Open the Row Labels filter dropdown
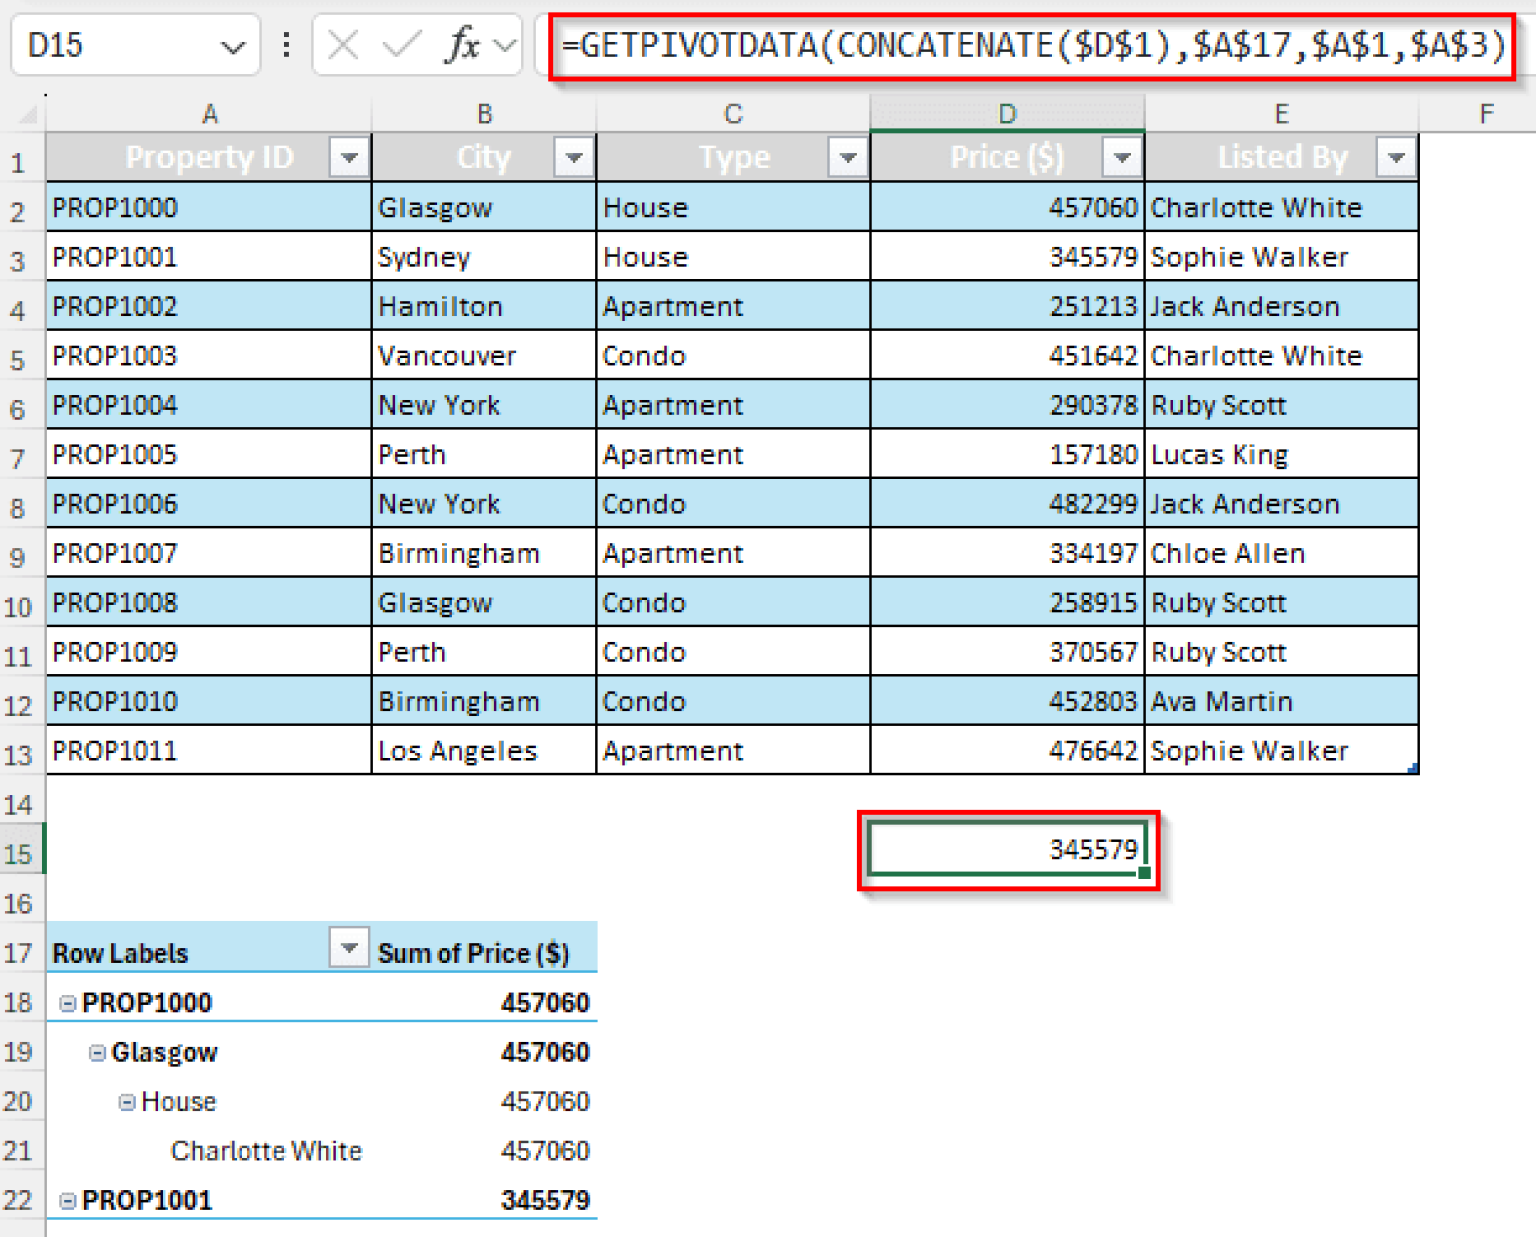The width and height of the screenshot is (1536, 1237). click(x=349, y=948)
